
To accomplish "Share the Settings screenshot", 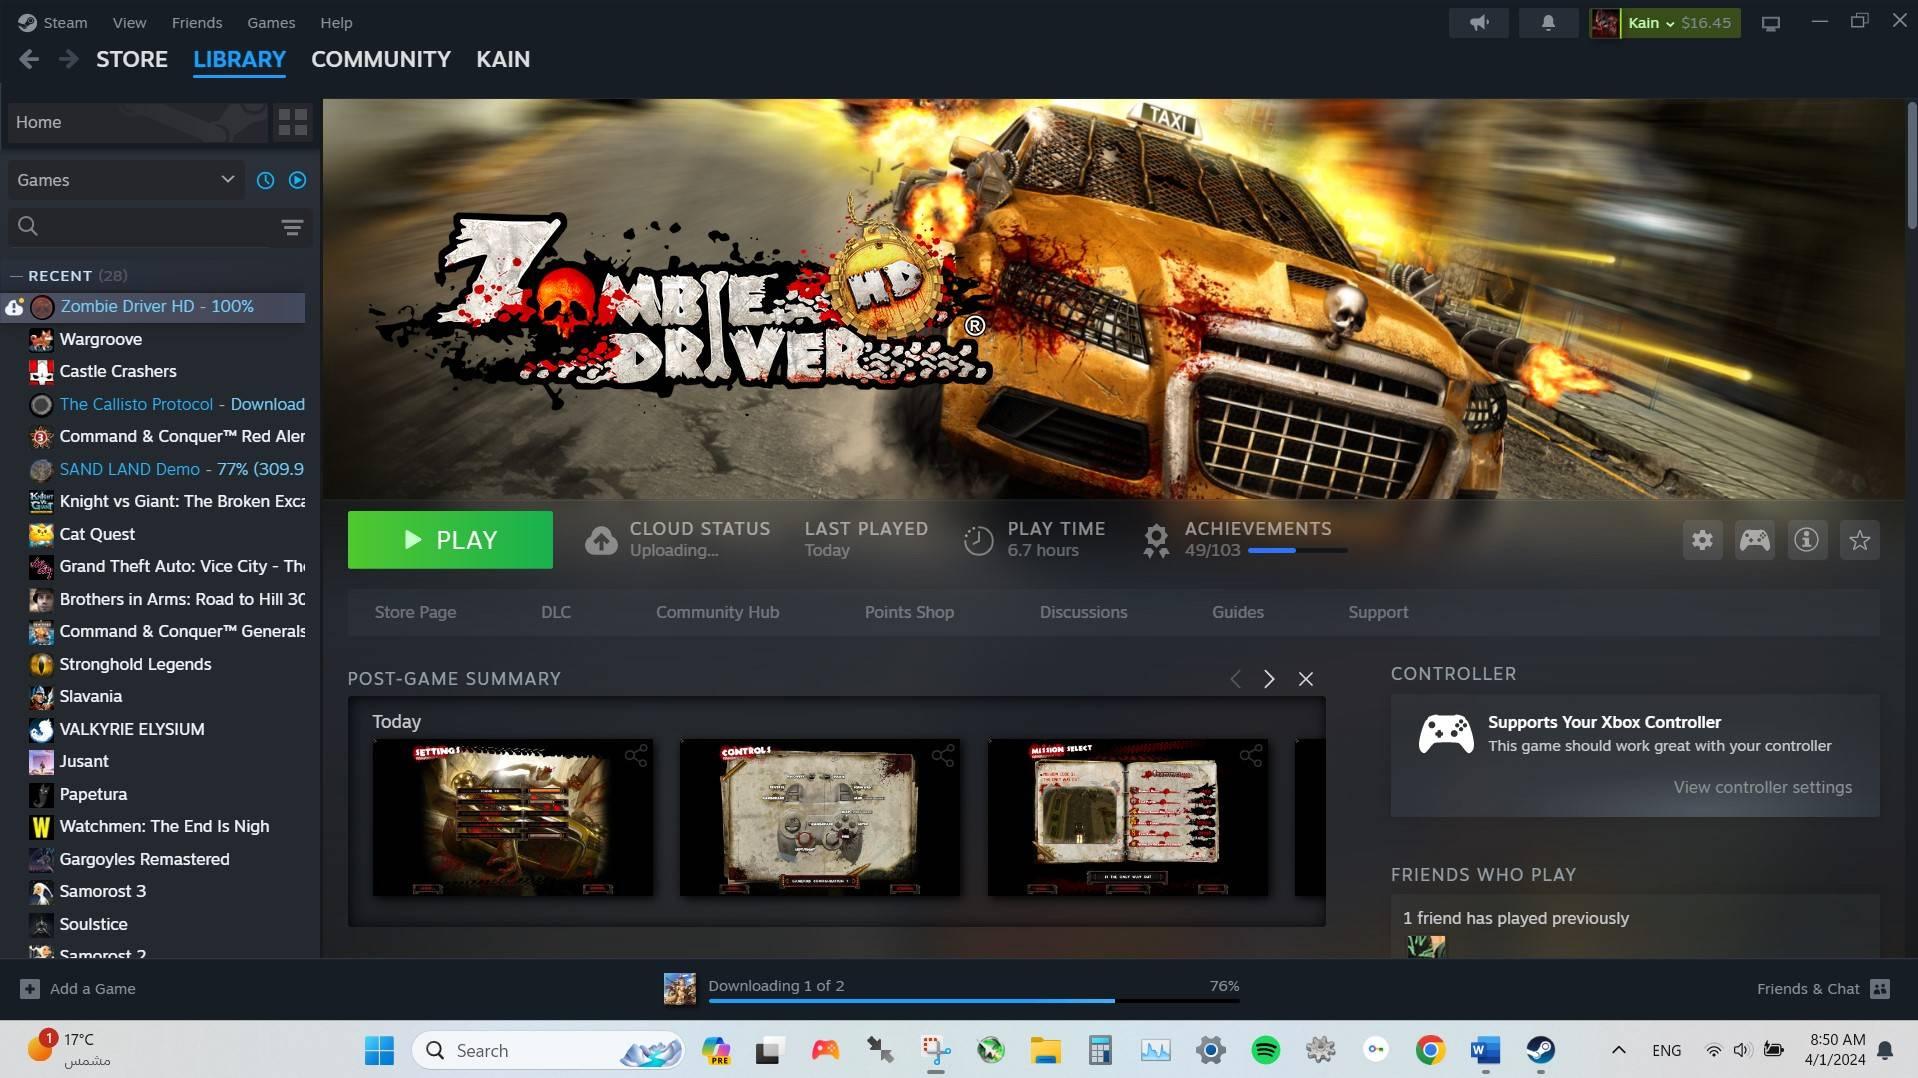I will click(636, 756).
